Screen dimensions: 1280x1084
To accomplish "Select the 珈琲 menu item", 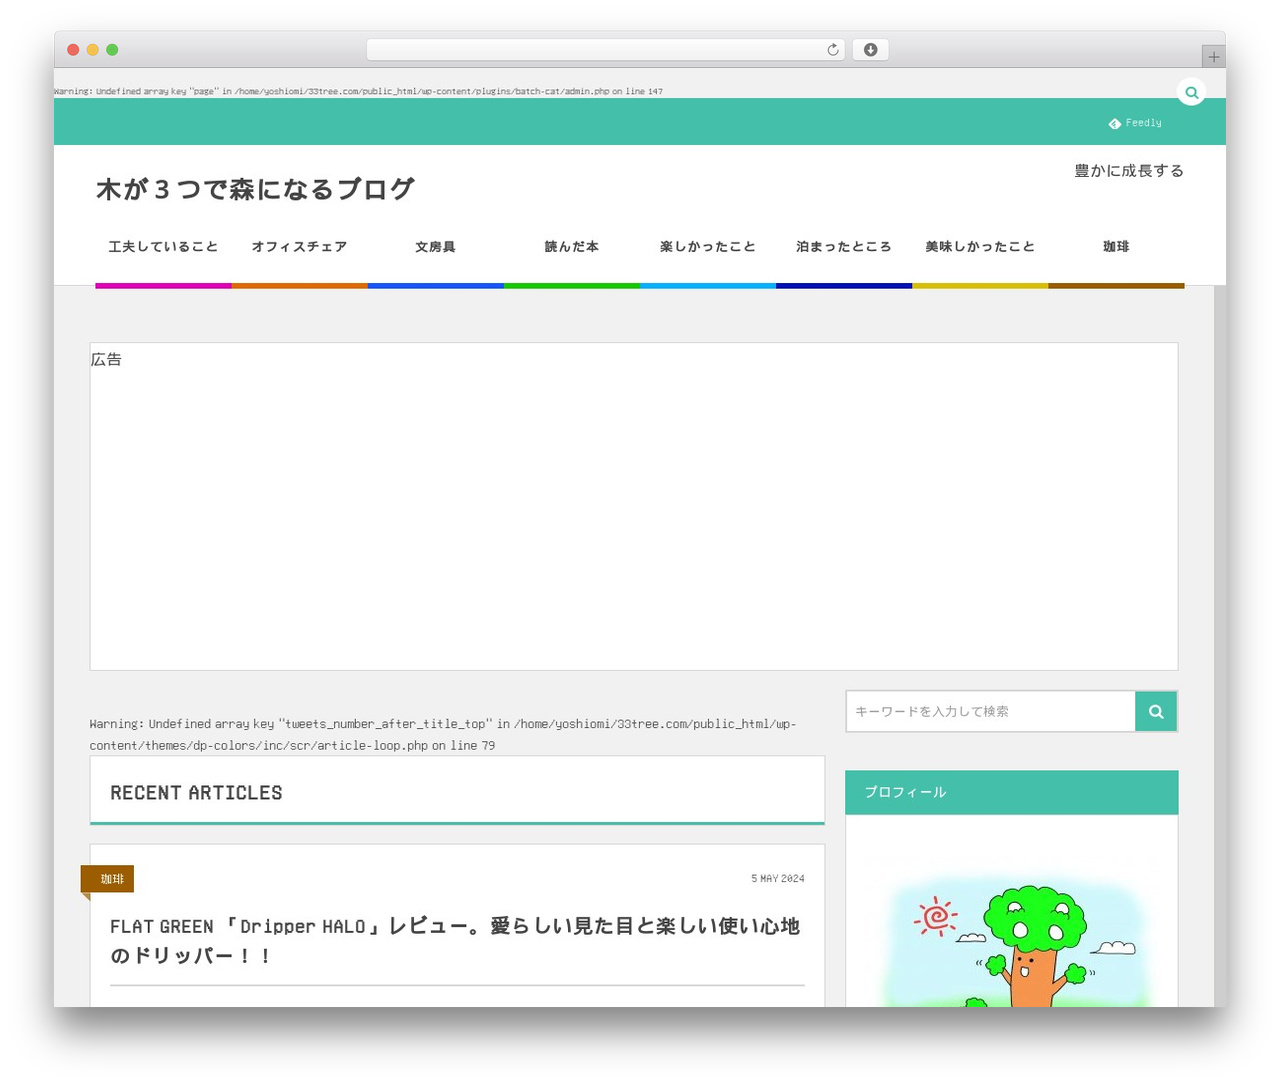I will 1116,247.
